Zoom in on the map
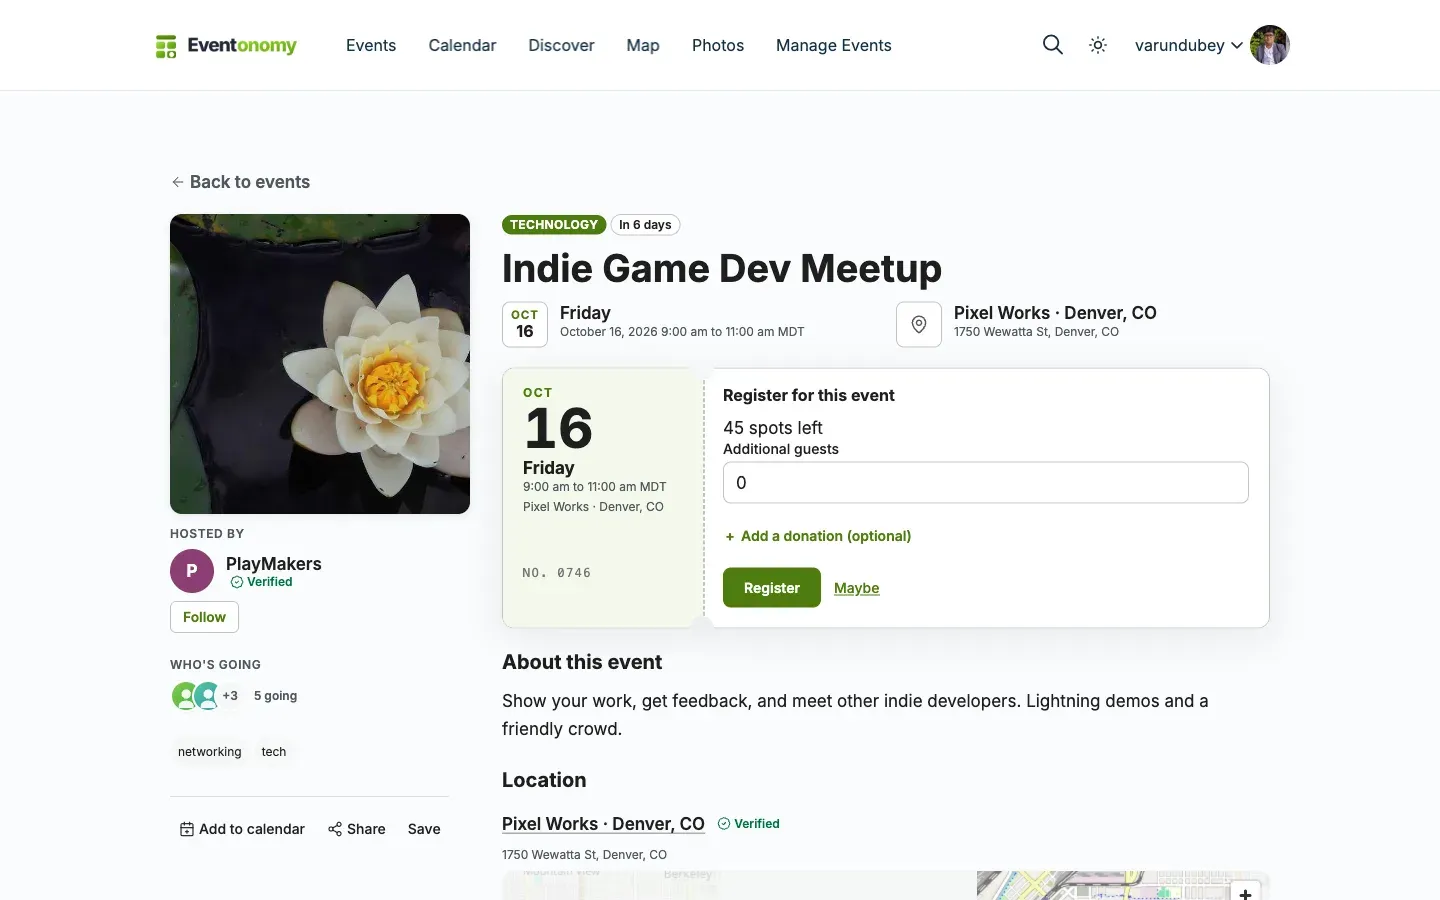 (x=1245, y=893)
